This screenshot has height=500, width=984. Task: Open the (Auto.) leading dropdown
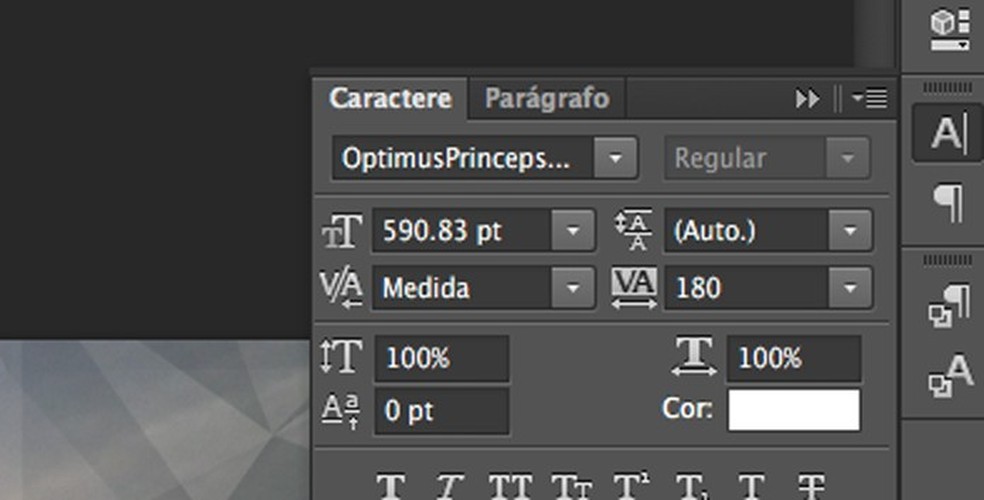pos(850,231)
